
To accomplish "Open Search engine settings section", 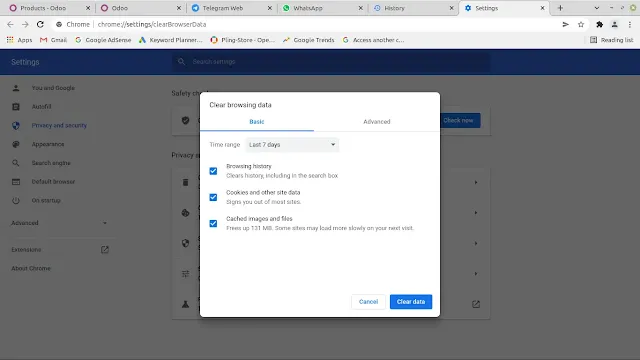I will (51, 163).
